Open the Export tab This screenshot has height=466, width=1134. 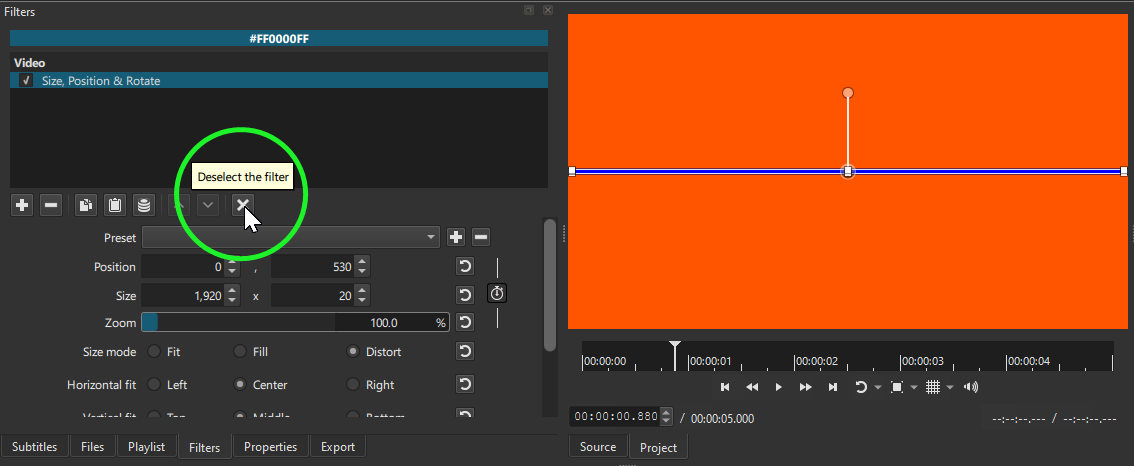pyautogui.click(x=338, y=447)
